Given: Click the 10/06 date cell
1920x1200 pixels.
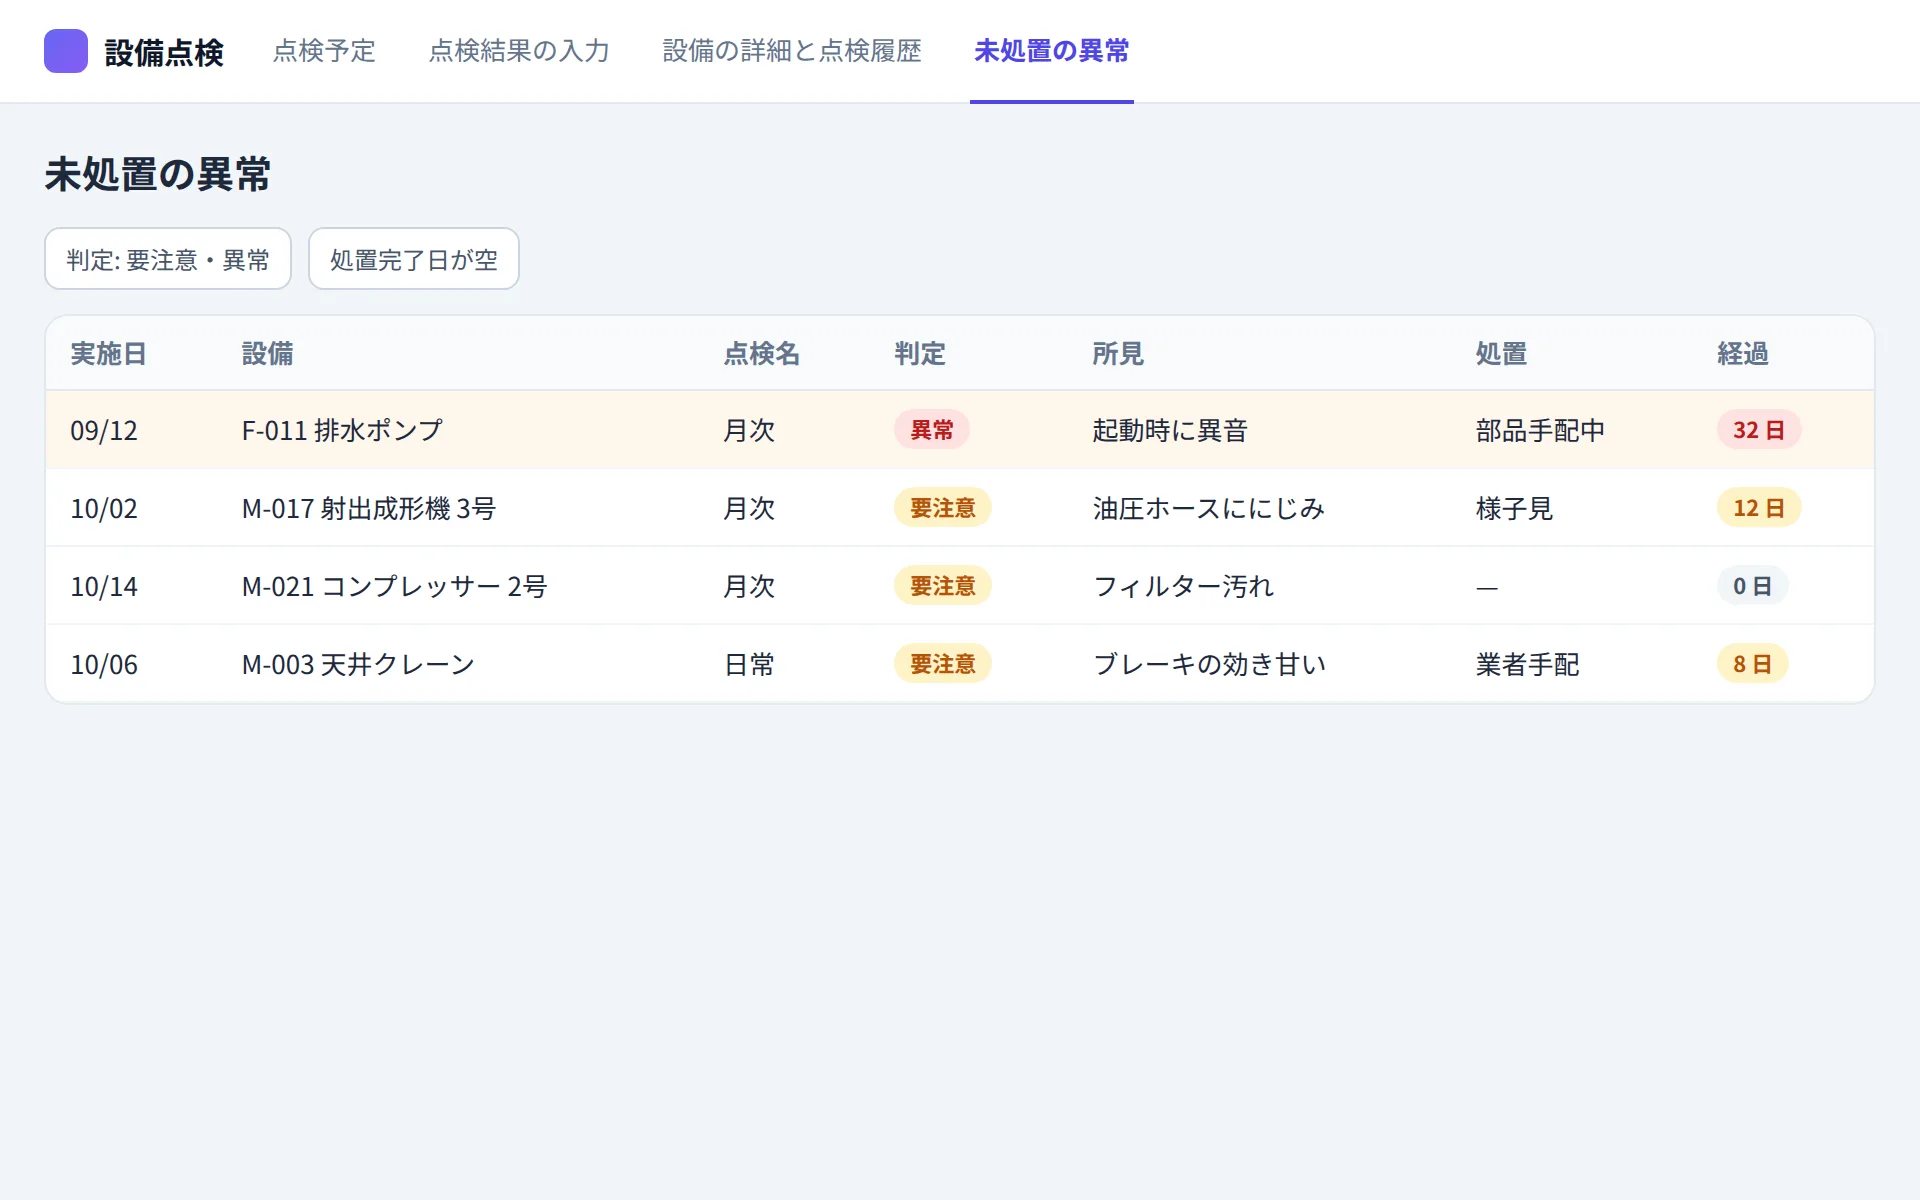Looking at the screenshot, I should [x=104, y=664].
